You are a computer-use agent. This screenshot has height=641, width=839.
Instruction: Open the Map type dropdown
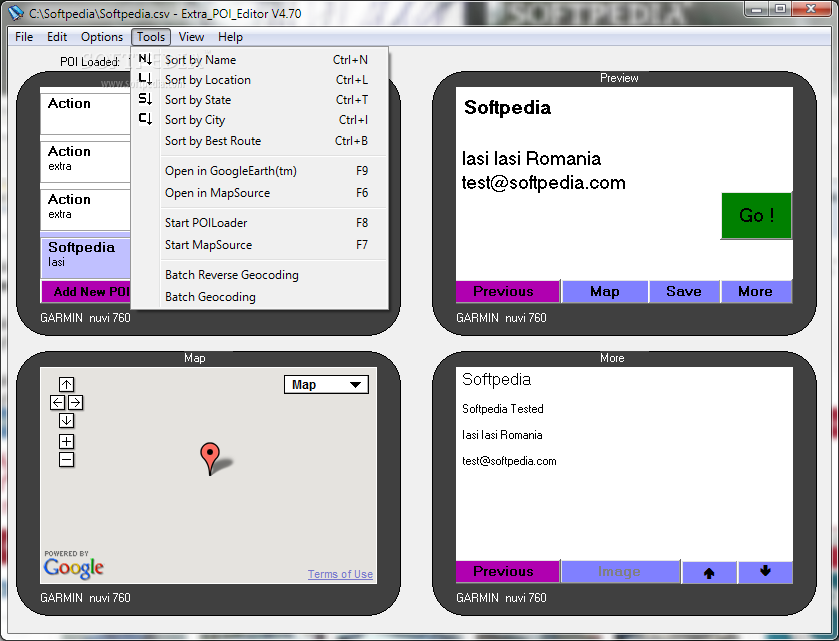pyautogui.click(x=326, y=385)
